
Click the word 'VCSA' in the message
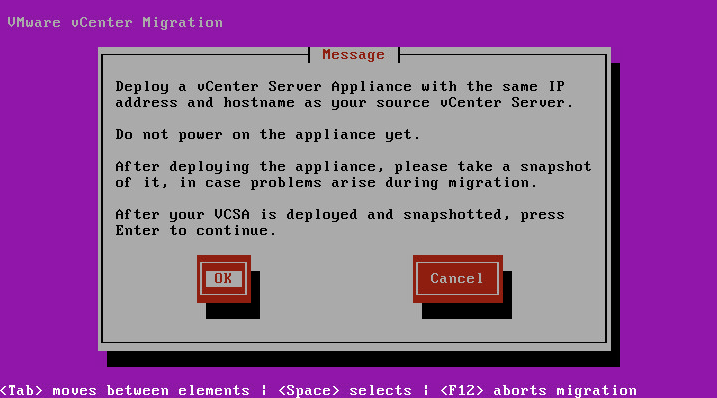232,215
